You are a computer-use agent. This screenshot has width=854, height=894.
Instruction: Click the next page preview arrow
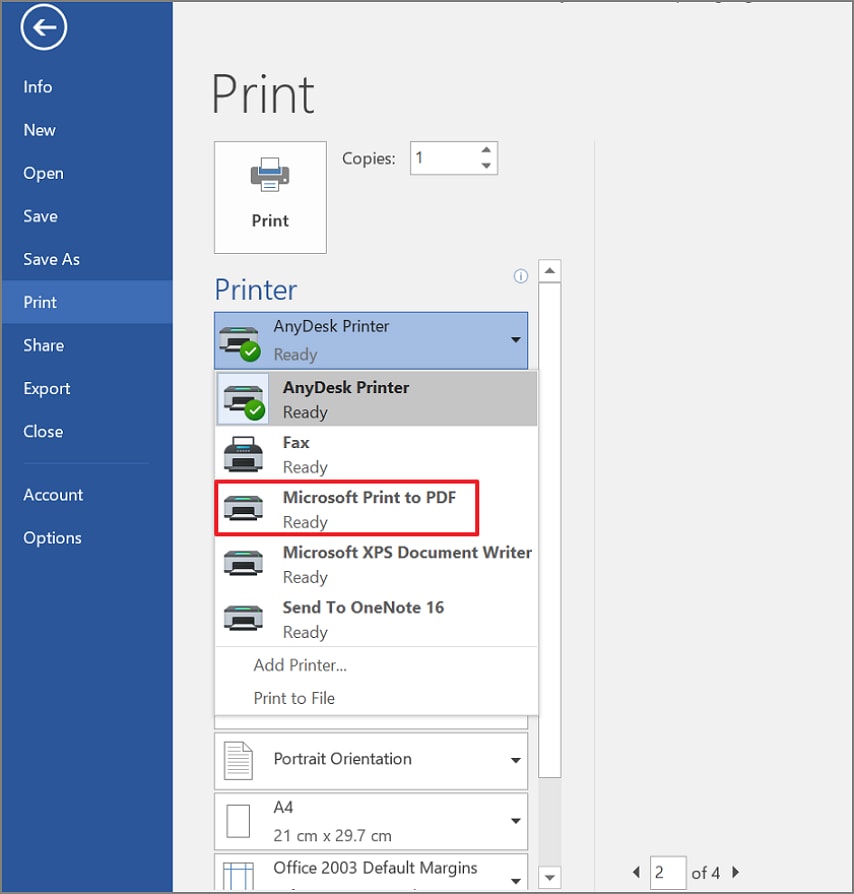pyautogui.click(x=735, y=871)
